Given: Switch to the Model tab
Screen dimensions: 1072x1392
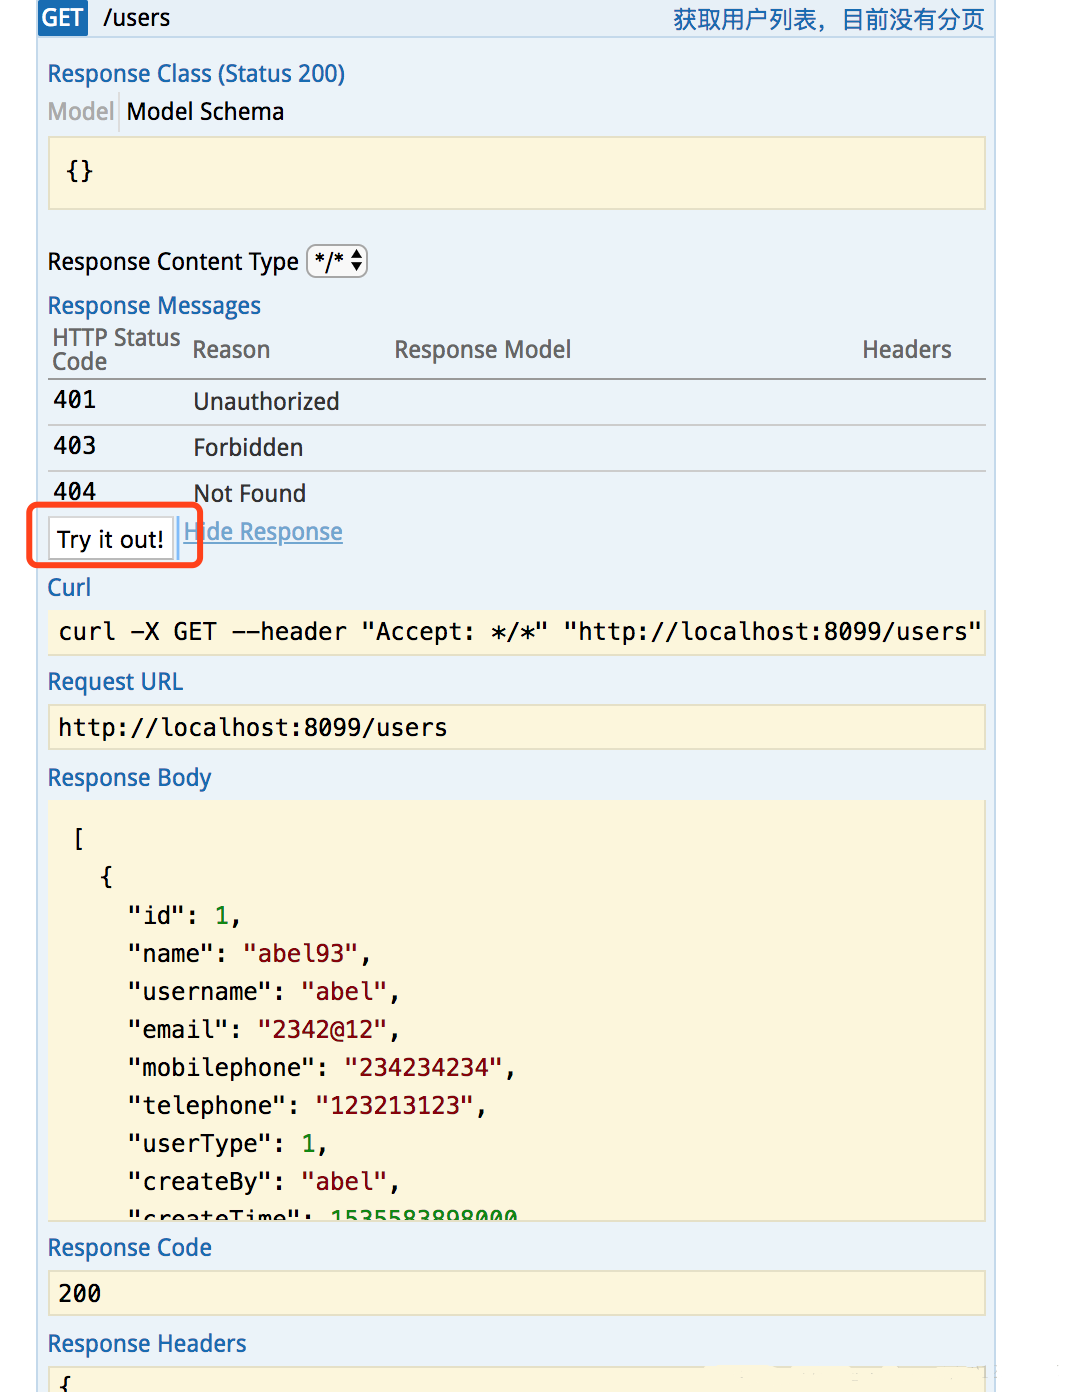Looking at the screenshot, I should point(81,111).
